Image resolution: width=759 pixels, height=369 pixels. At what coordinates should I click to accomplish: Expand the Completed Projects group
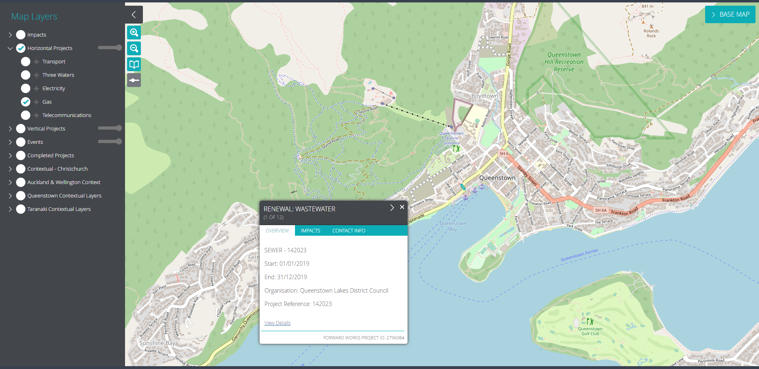pos(10,155)
